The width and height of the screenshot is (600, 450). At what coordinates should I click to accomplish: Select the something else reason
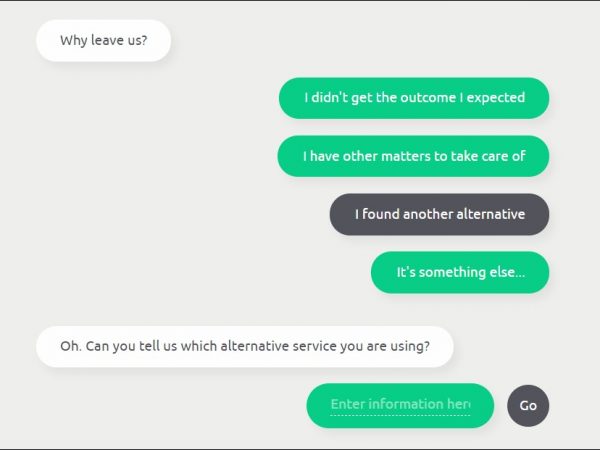pos(460,272)
